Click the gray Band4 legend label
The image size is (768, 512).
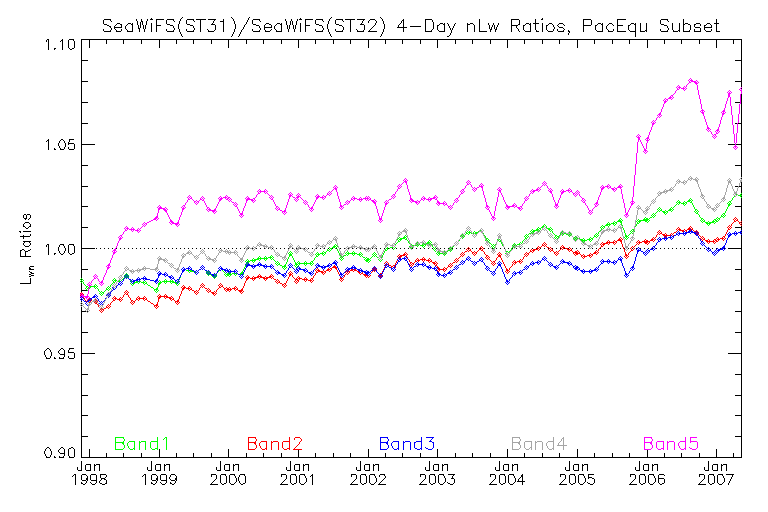coord(539,444)
